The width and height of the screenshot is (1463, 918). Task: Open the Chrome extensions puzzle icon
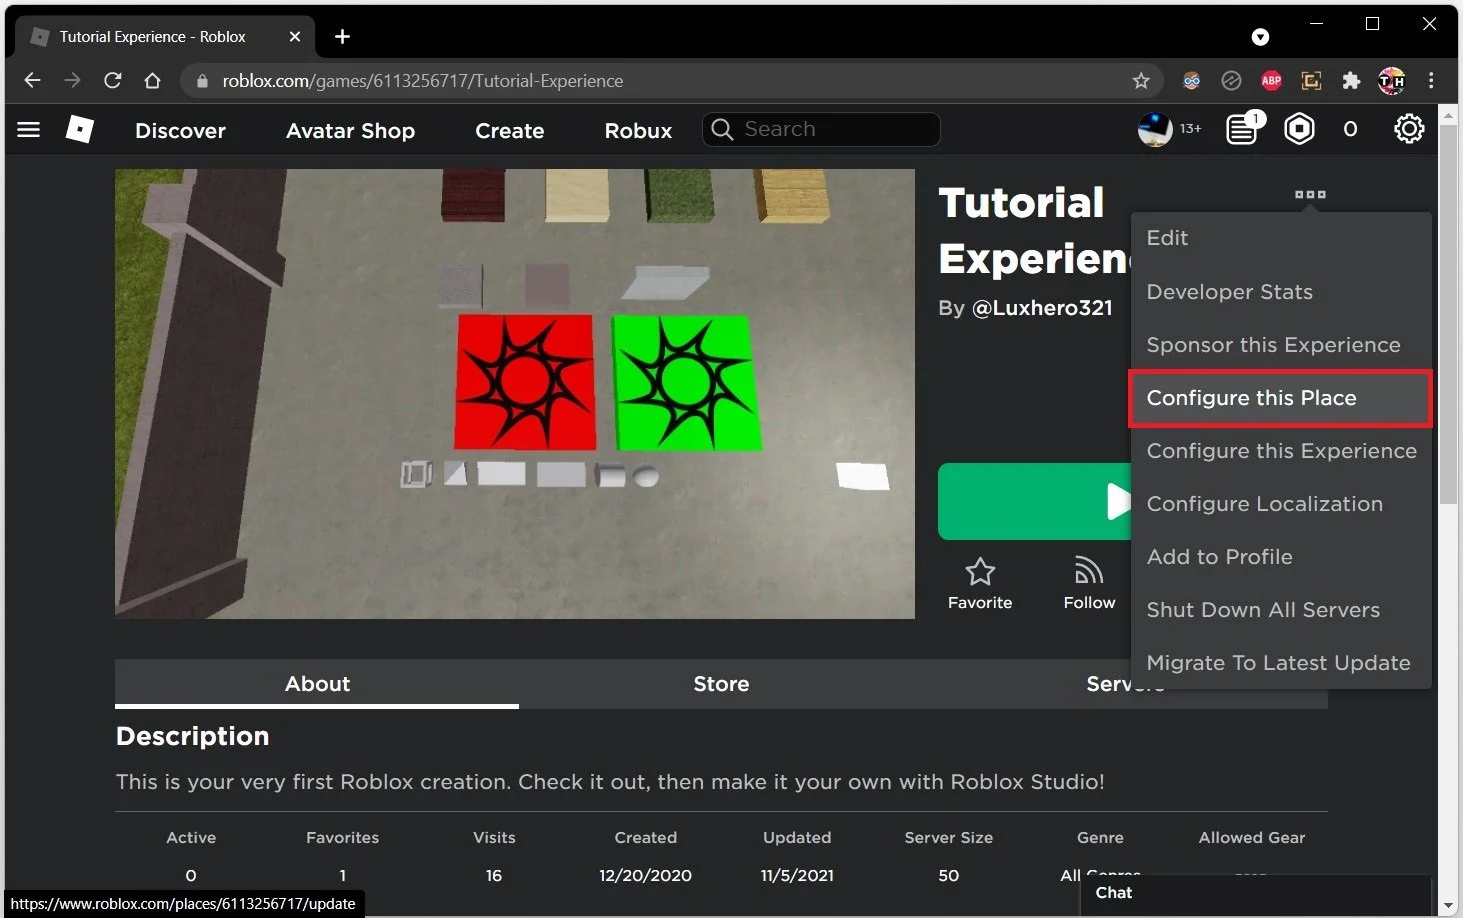(1351, 81)
